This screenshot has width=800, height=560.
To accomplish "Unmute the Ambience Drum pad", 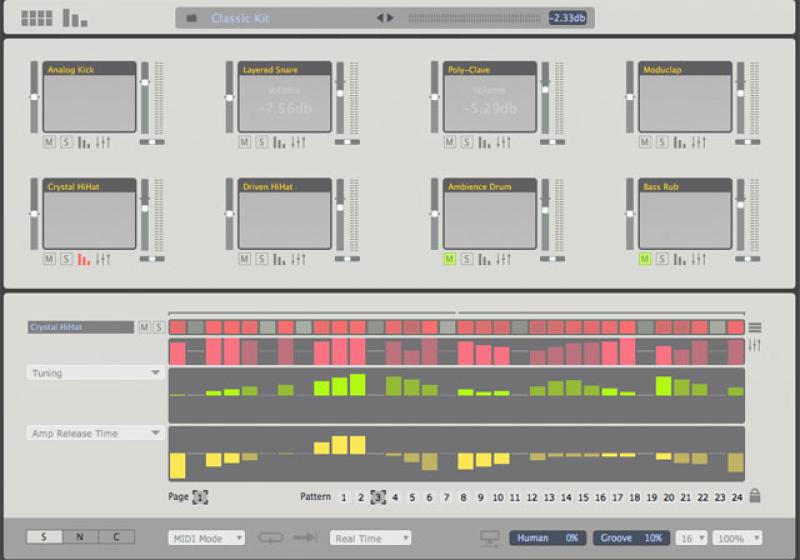I will tap(449, 259).
